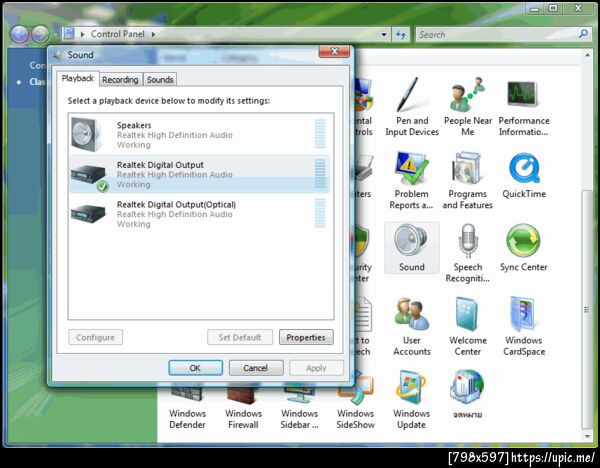The height and width of the screenshot is (468, 600).
Task: Open People Near Me icon
Action: pyautogui.click(x=468, y=106)
